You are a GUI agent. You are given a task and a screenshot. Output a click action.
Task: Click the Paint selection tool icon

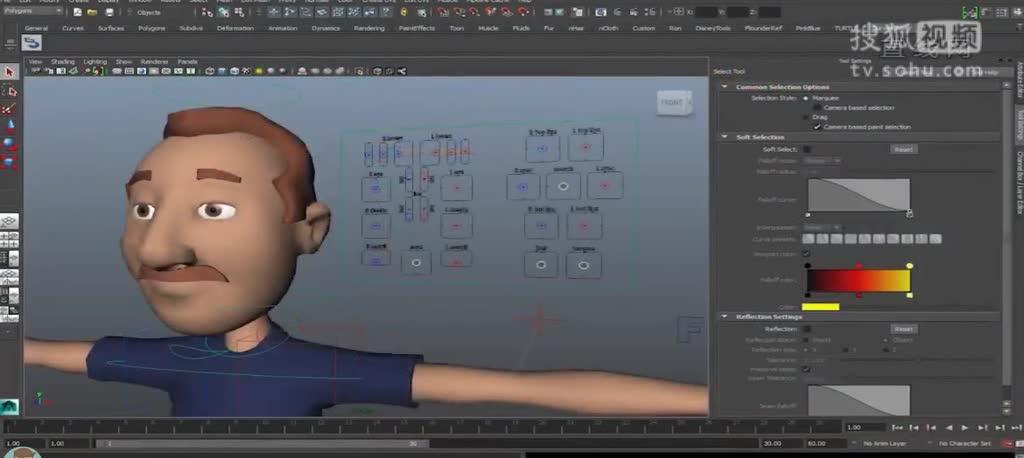click(x=9, y=108)
